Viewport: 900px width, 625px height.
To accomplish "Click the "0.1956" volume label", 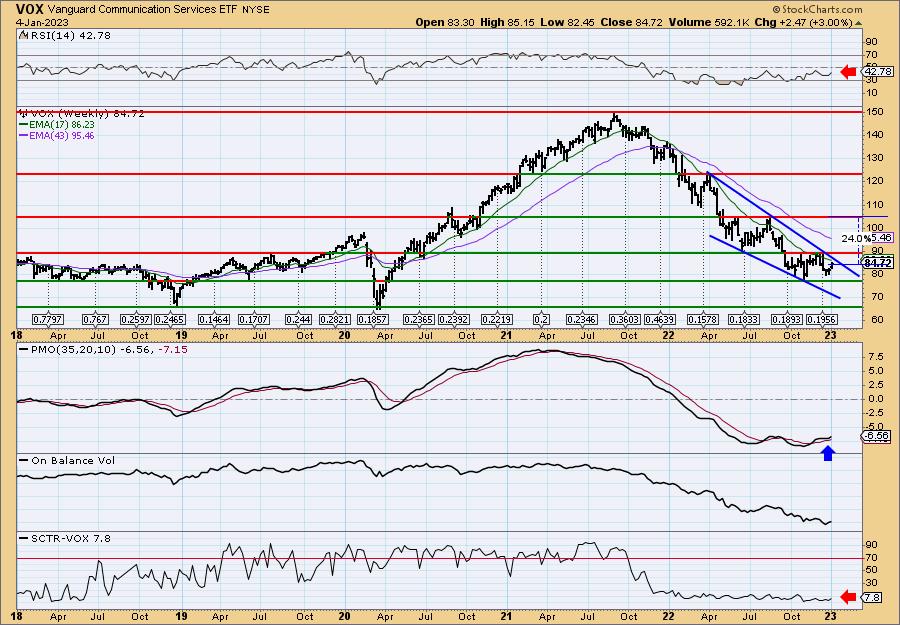I will click(821, 319).
